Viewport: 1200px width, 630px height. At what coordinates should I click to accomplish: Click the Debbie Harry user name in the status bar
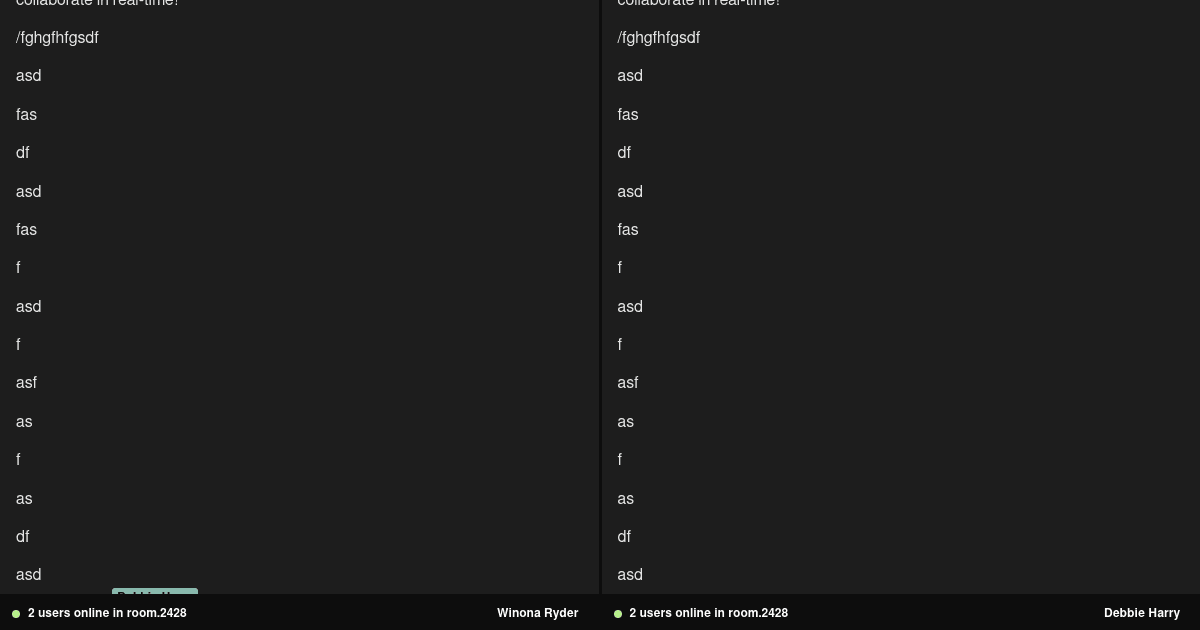pos(1141,613)
